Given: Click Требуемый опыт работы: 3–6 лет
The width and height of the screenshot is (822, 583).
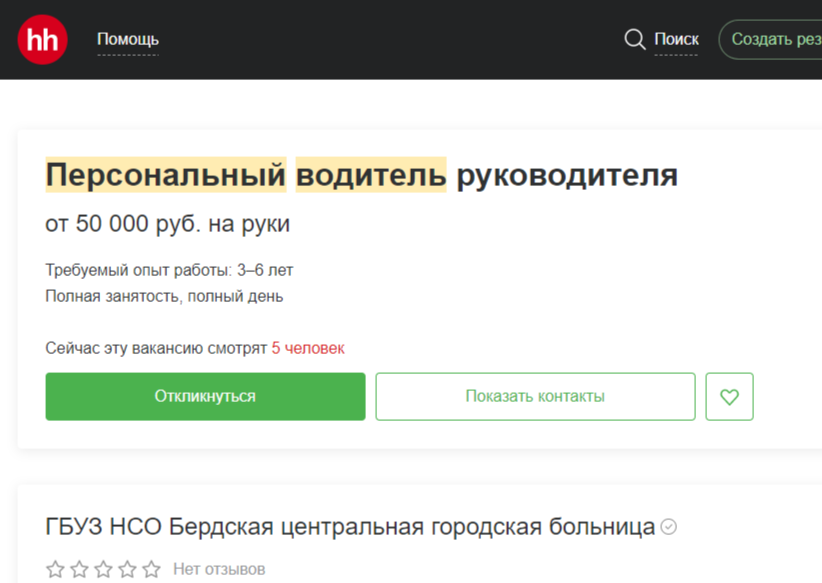Looking at the screenshot, I should point(169,270).
